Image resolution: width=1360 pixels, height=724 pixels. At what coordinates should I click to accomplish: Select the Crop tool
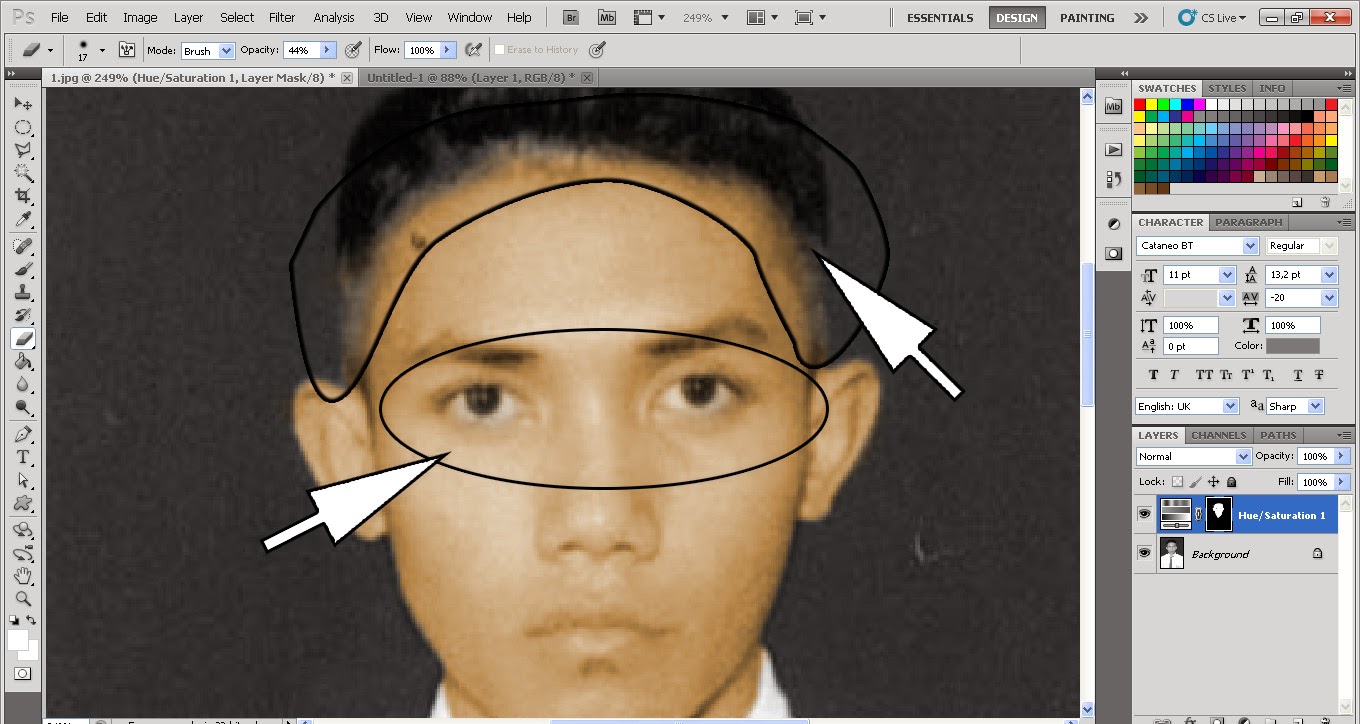click(x=23, y=196)
